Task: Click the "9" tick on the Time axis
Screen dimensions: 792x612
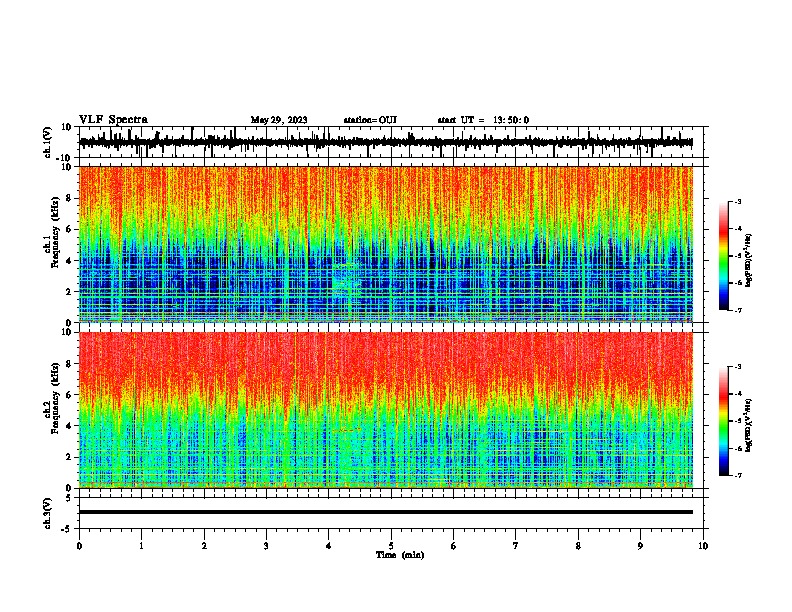Action: click(640, 546)
